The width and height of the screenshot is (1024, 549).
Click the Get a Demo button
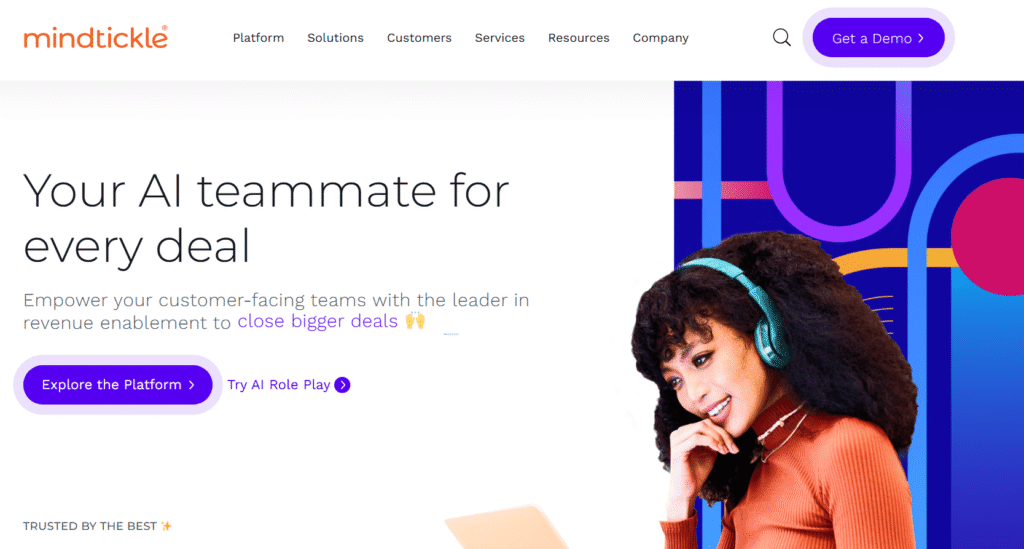pos(878,38)
